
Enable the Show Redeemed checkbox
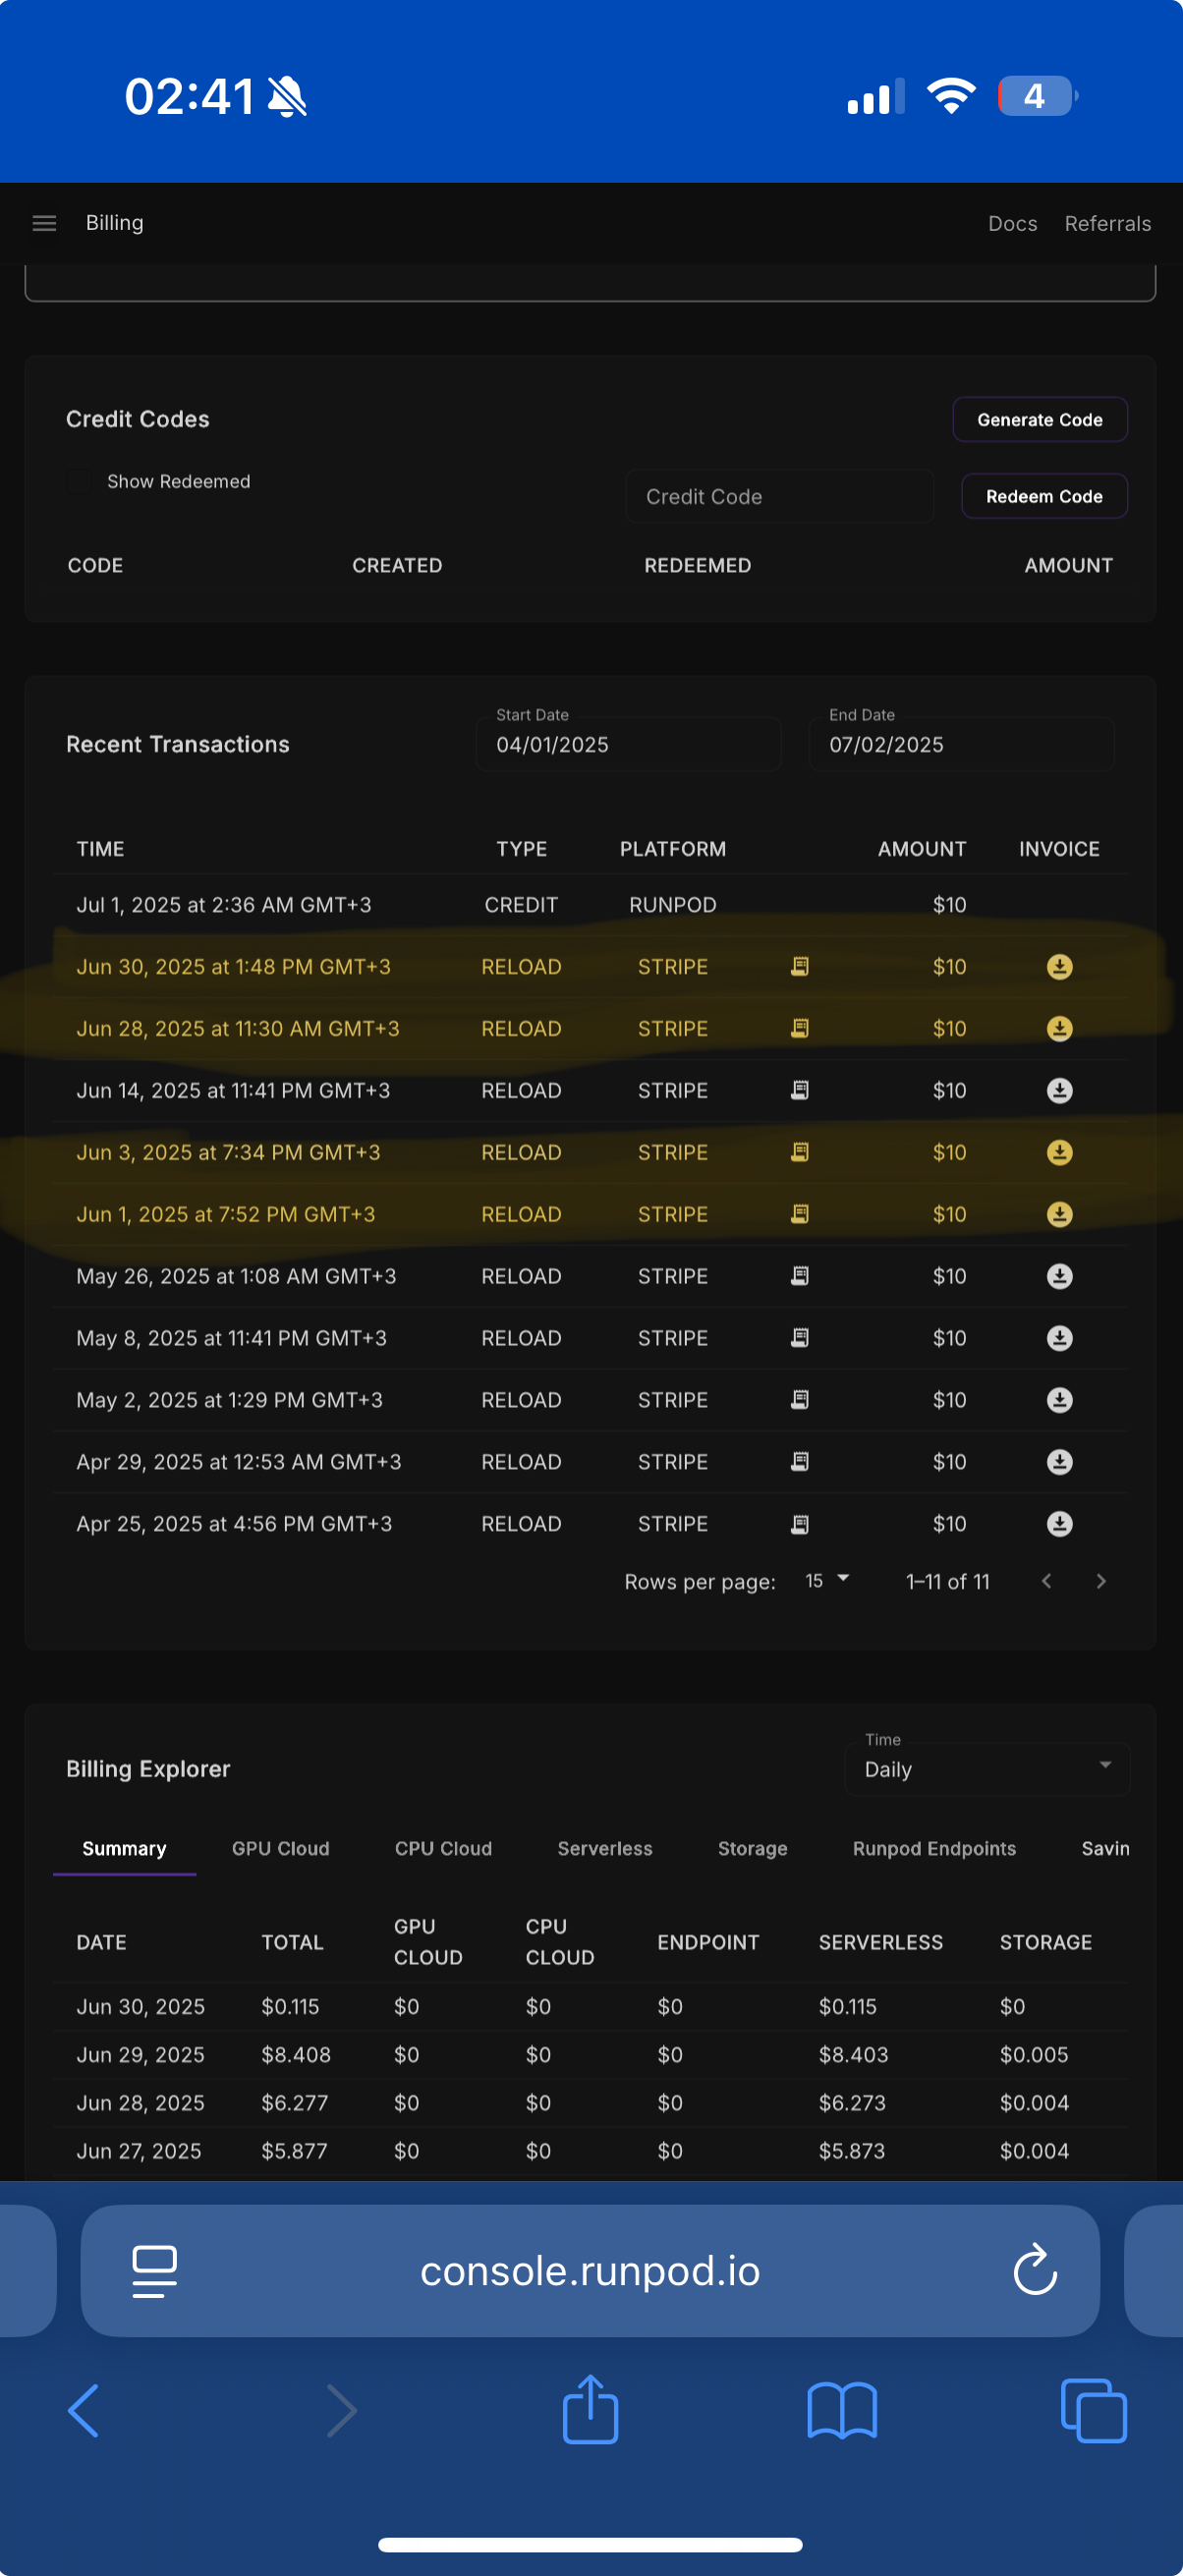click(79, 482)
